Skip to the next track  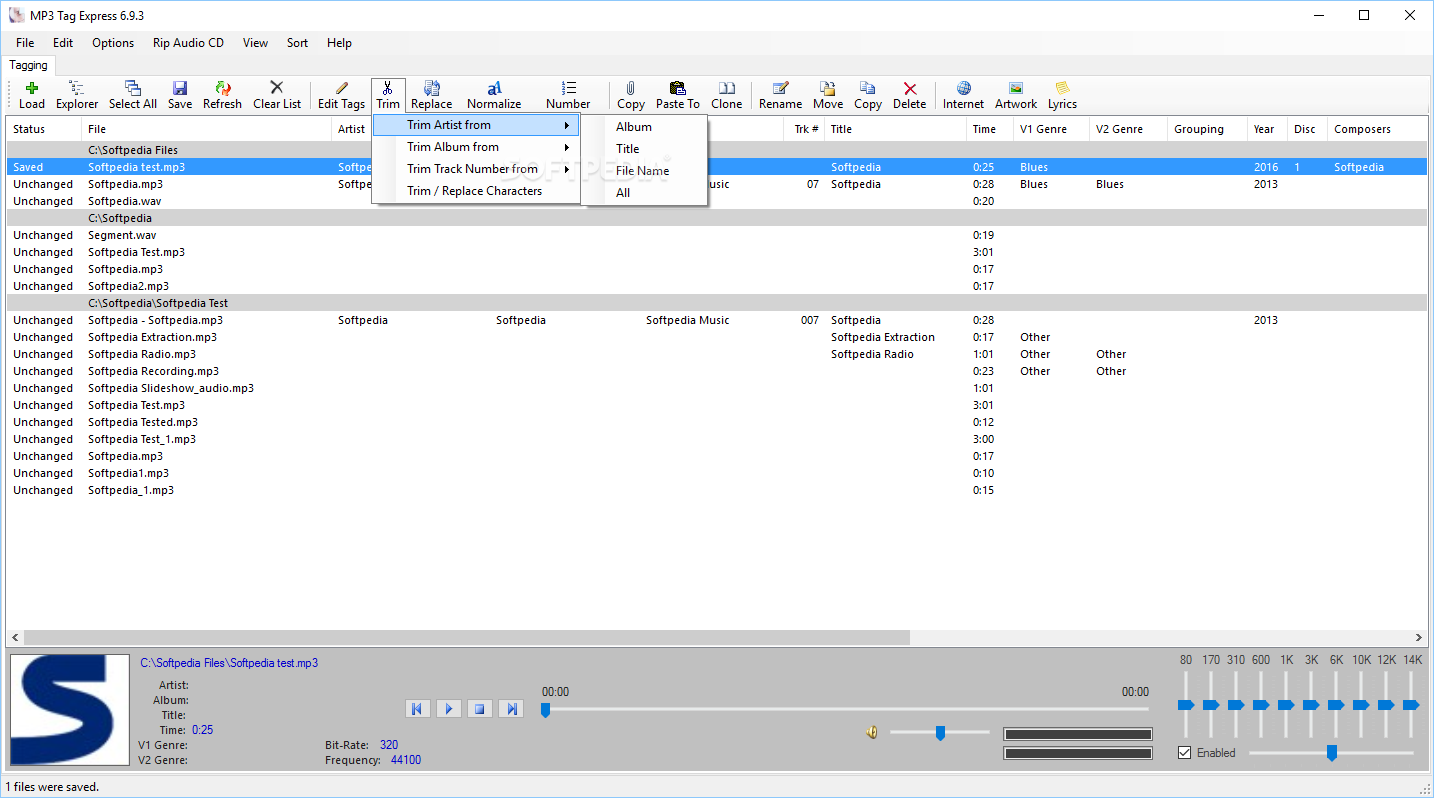512,709
